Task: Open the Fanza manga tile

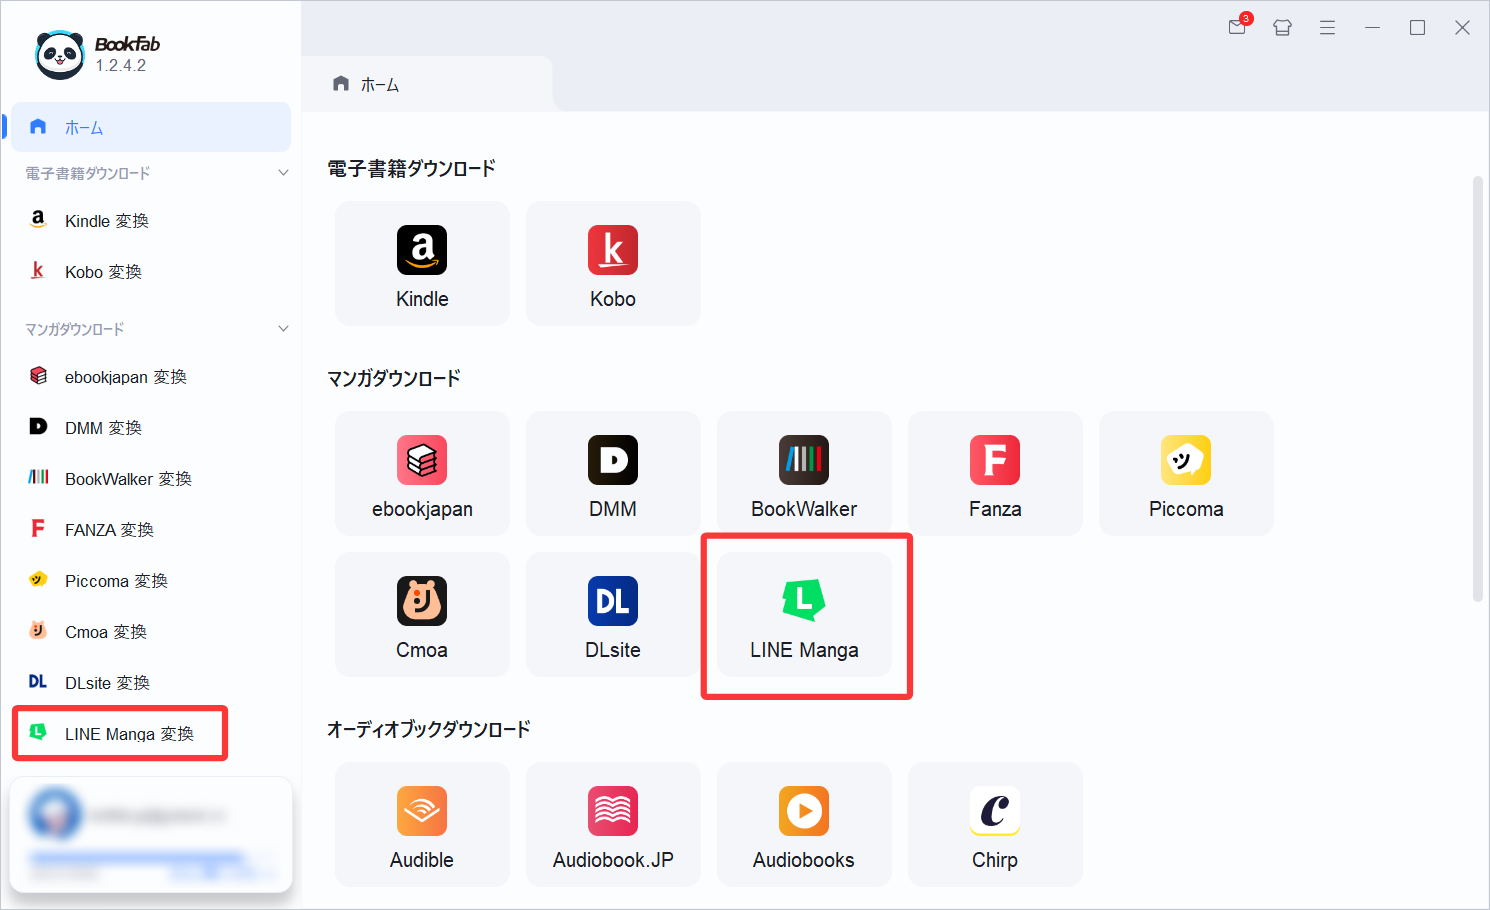Action: coord(995,474)
